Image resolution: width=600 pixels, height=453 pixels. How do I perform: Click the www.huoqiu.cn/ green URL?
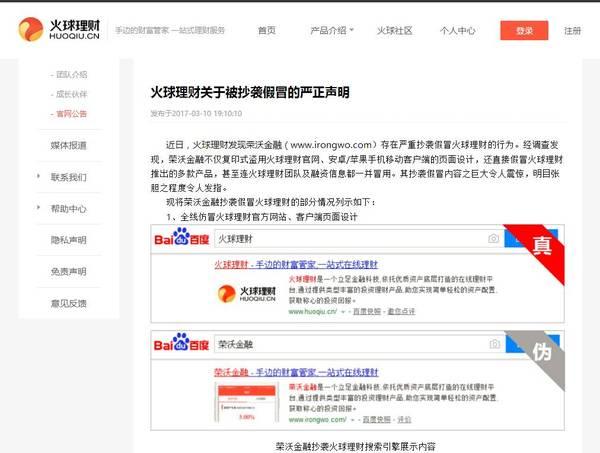click(x=313, y=311)
